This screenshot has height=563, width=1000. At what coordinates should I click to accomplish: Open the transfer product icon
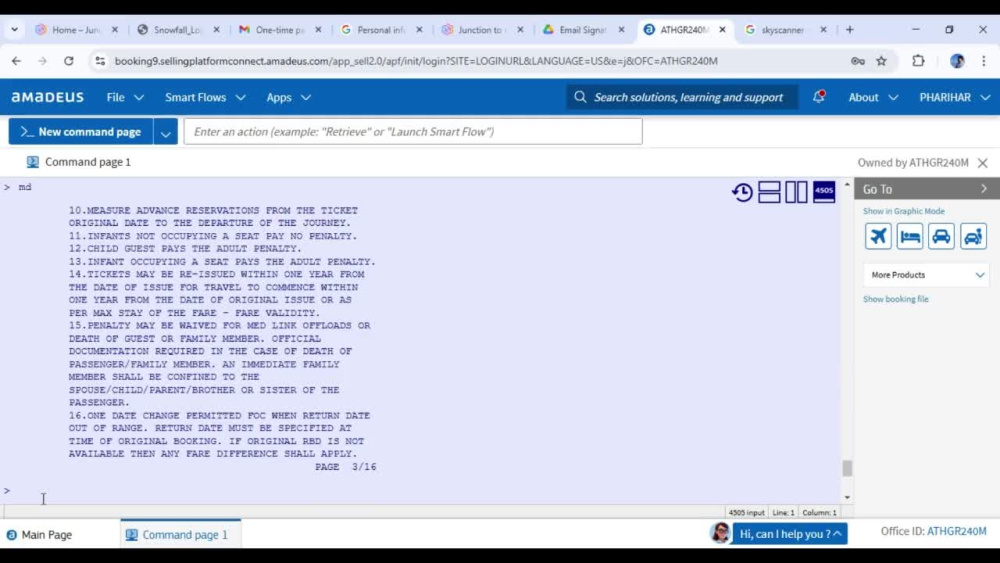pos(973,237)
